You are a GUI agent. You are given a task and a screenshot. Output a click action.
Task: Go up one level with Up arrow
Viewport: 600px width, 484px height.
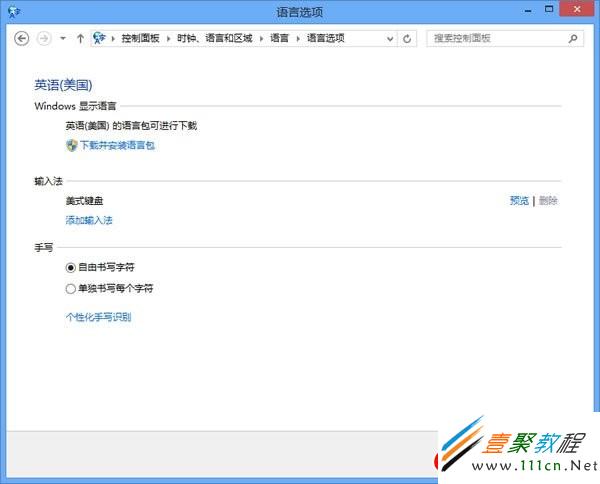(x=80, y=38)
